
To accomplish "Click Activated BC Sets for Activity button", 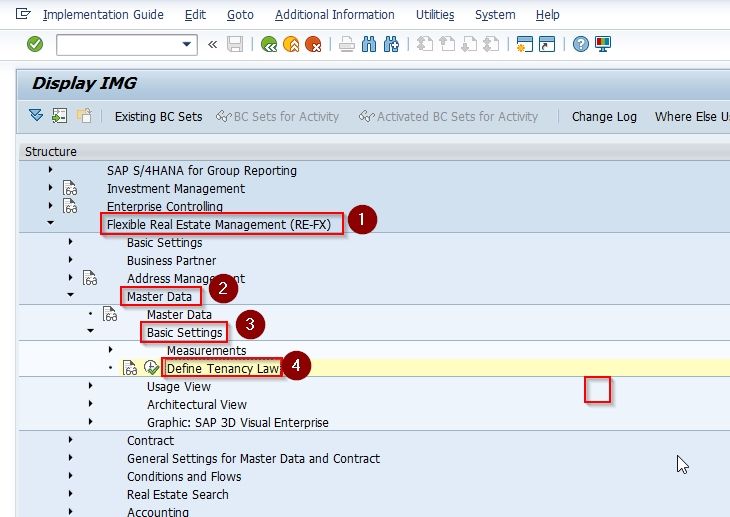I will click(448, 116).
